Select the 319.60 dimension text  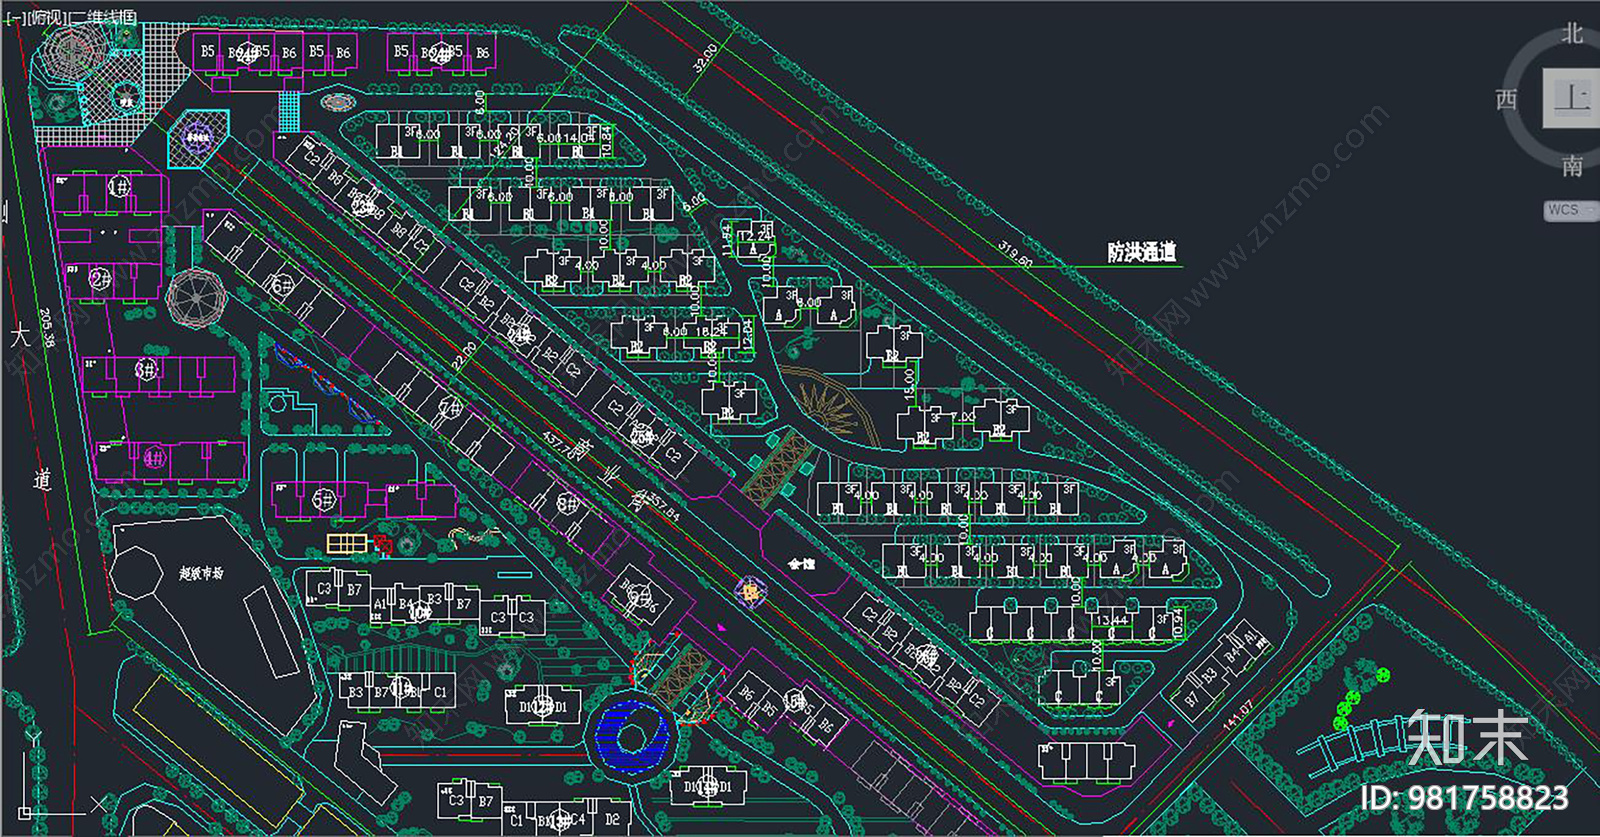1015,254
